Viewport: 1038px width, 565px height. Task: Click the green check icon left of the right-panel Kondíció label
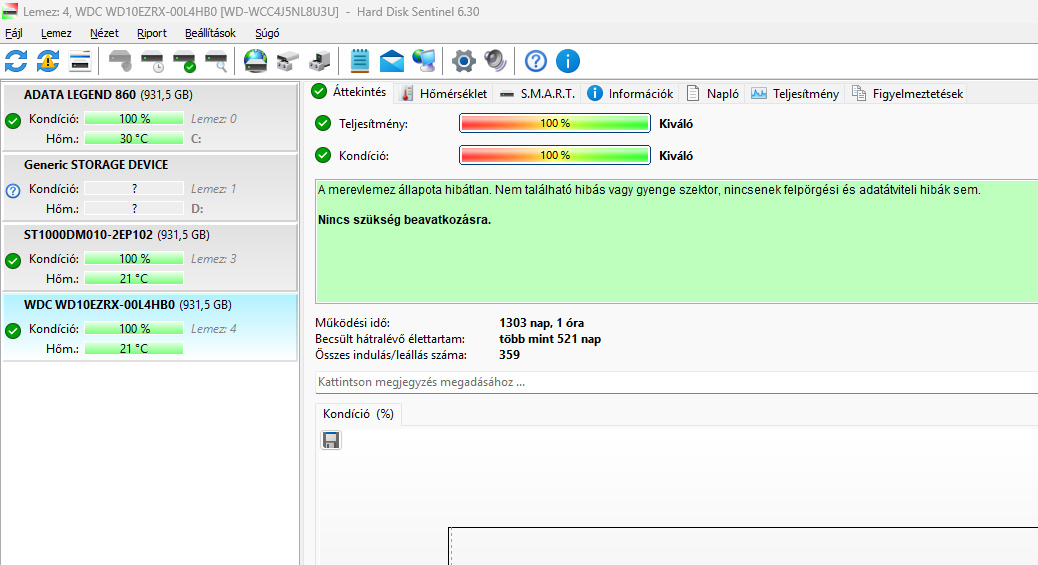coord(323,155)
